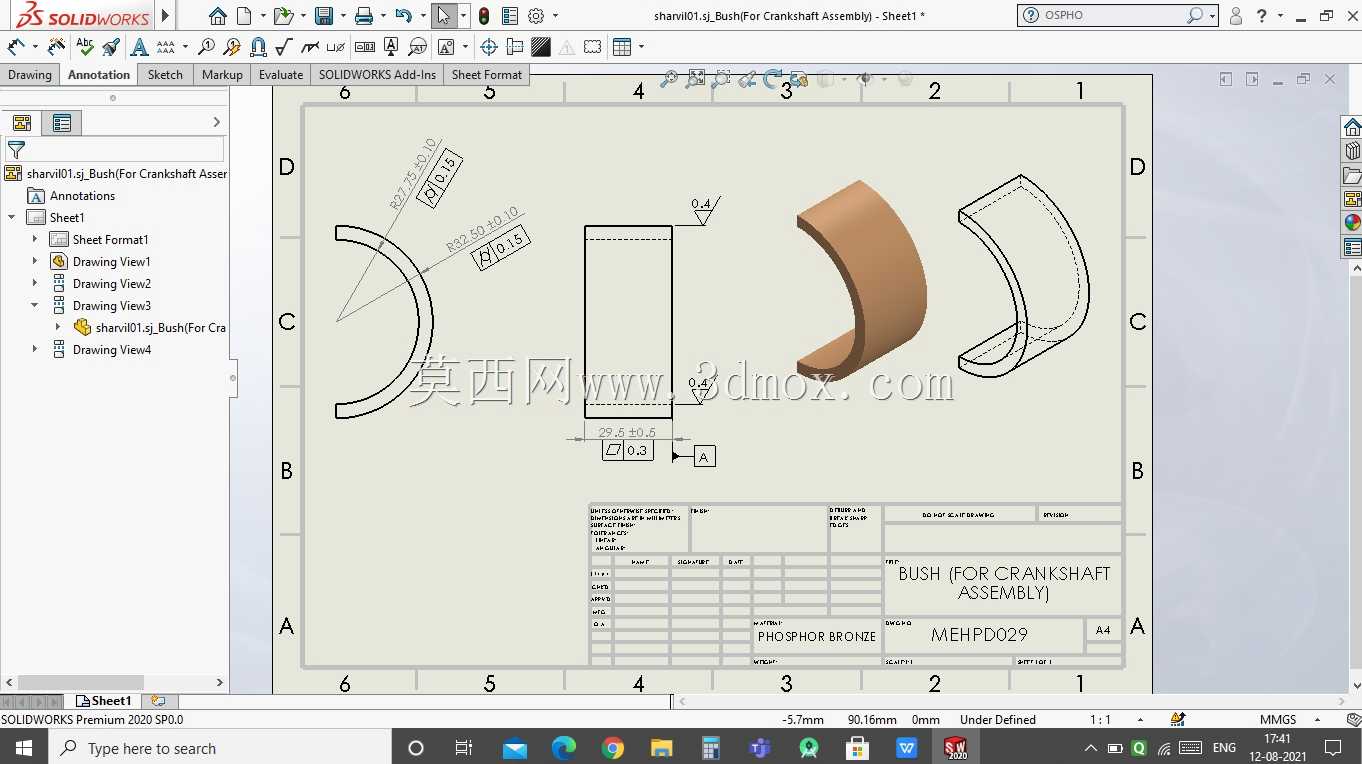The height and width of the screenshot is (764, 1362).
Task: Click the Center Mark tool
Action: click(x=489, y=46)
